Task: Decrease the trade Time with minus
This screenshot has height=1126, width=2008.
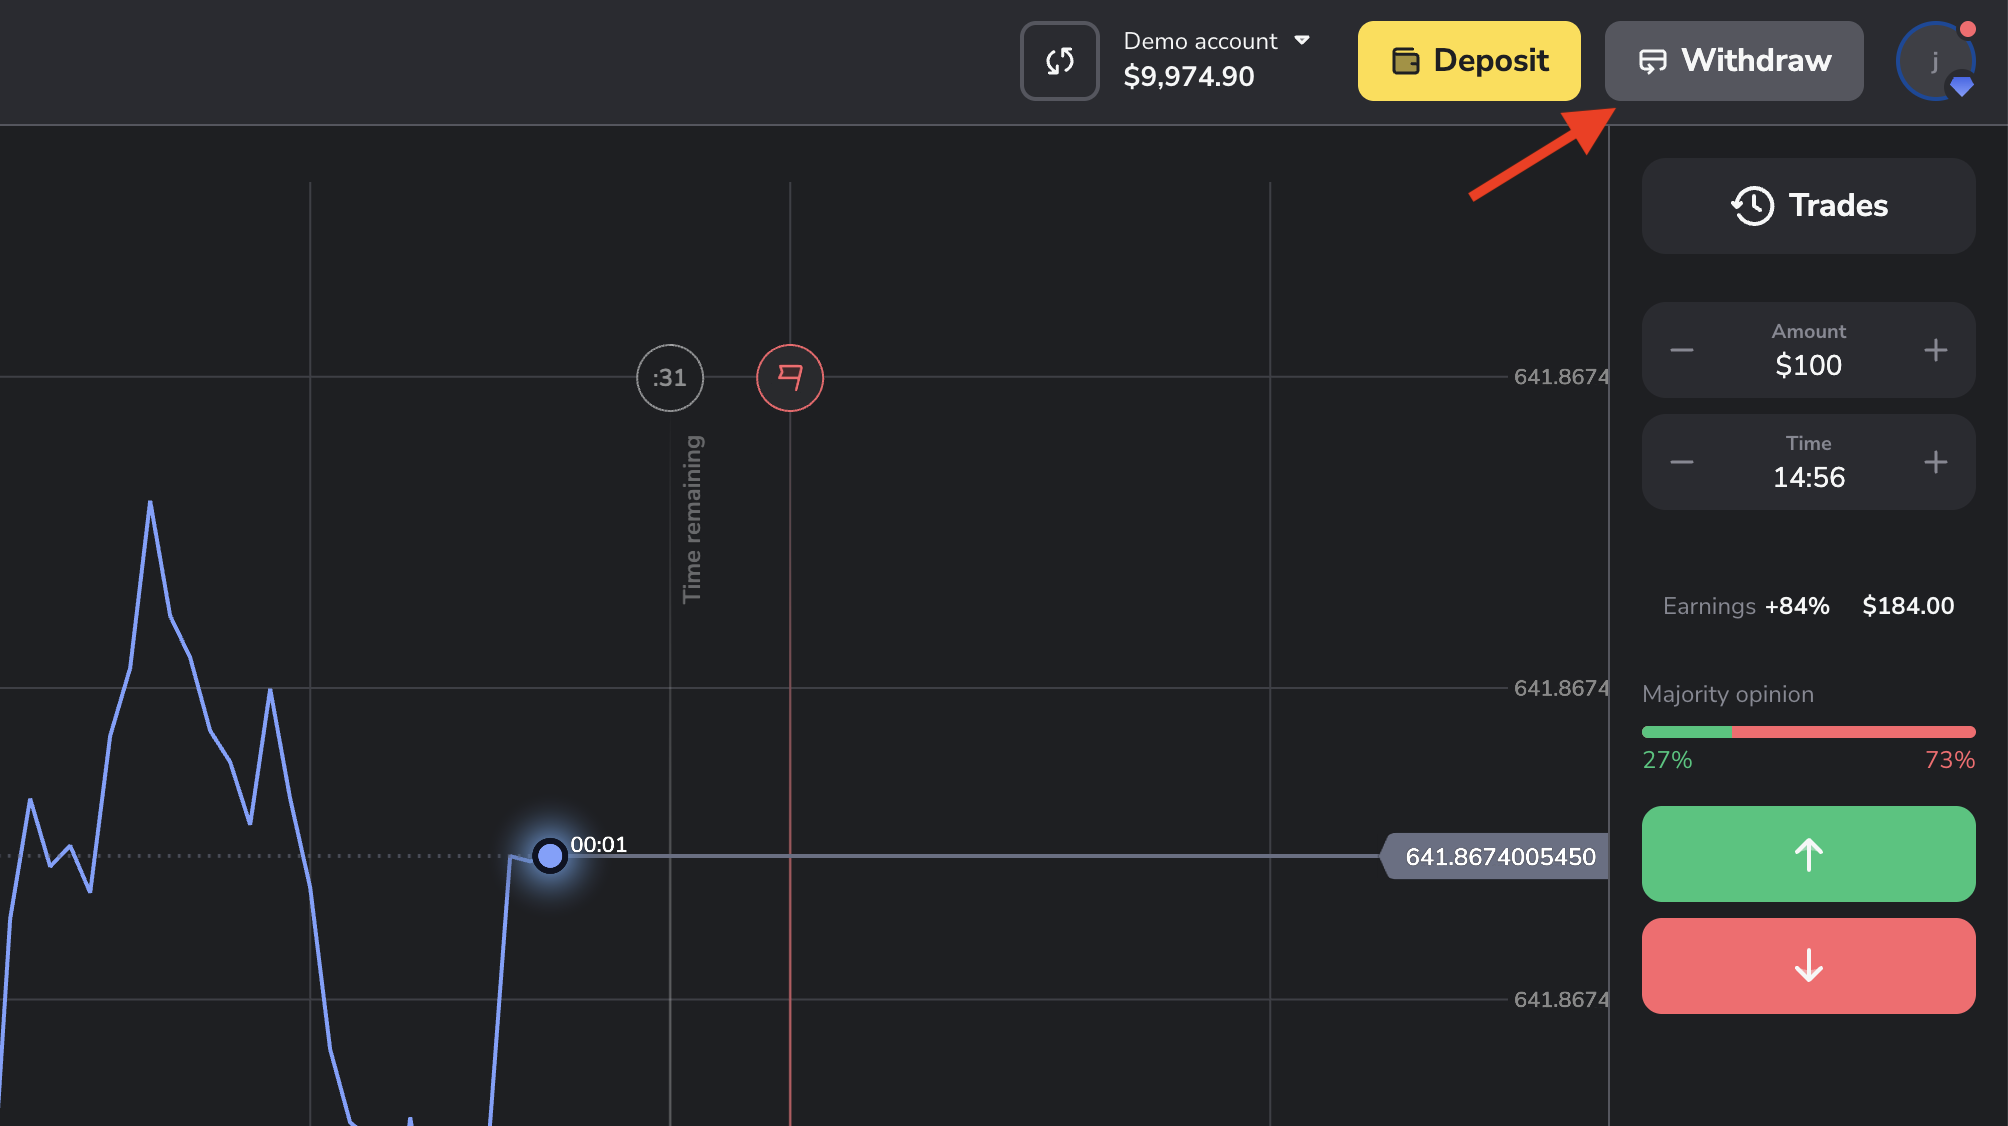Action: click(1682, 462)
